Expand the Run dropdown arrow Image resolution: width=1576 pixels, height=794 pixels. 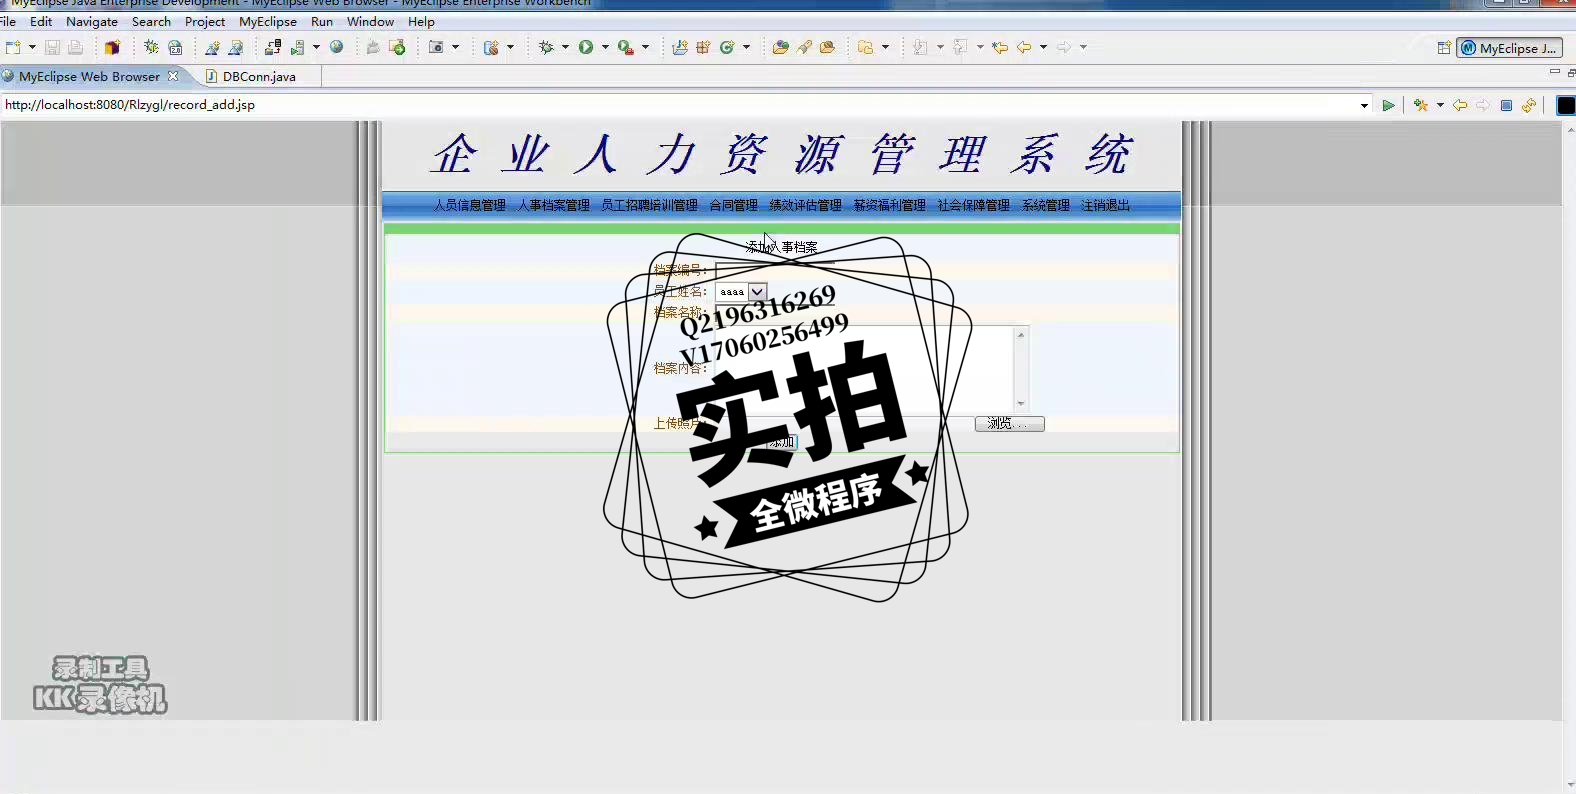pyautogui.click(x=605, y=47)
